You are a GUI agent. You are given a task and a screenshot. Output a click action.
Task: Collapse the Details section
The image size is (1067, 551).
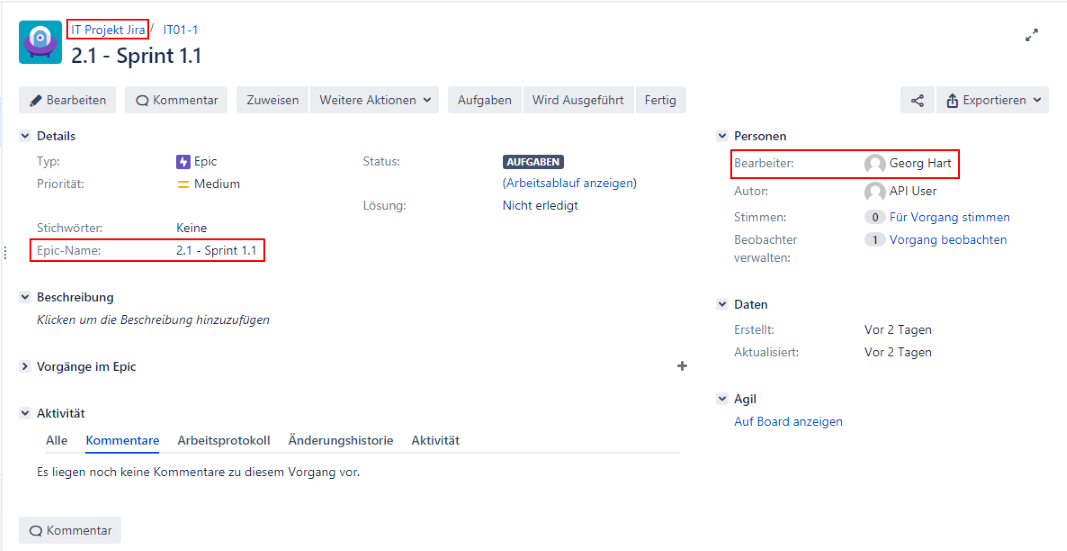coord(25,136)
